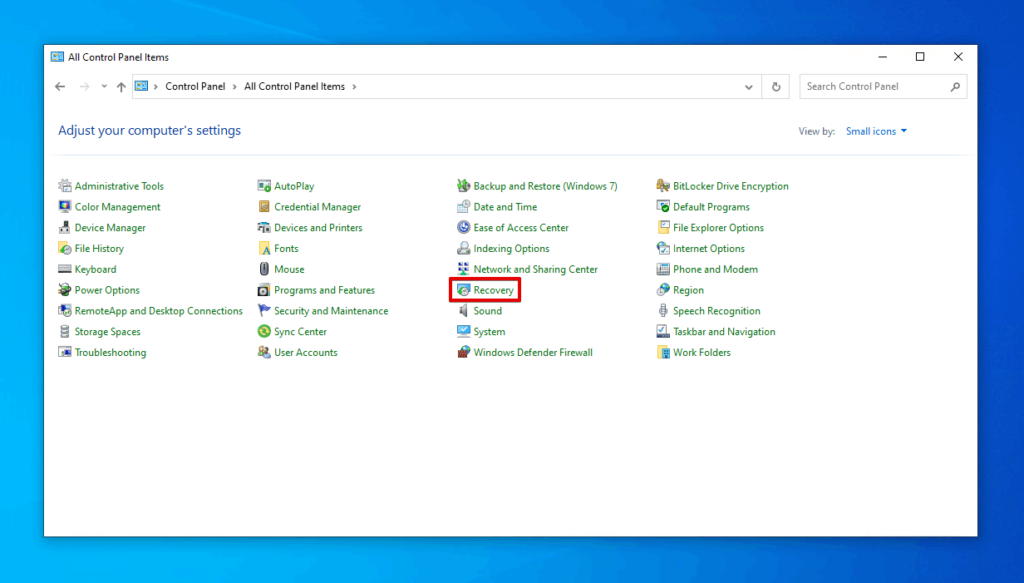The height and width of the screenshot is (583, 1024).
Task: Navigate to Control Panel via breadcrumb
Action: tap(196, 87)
